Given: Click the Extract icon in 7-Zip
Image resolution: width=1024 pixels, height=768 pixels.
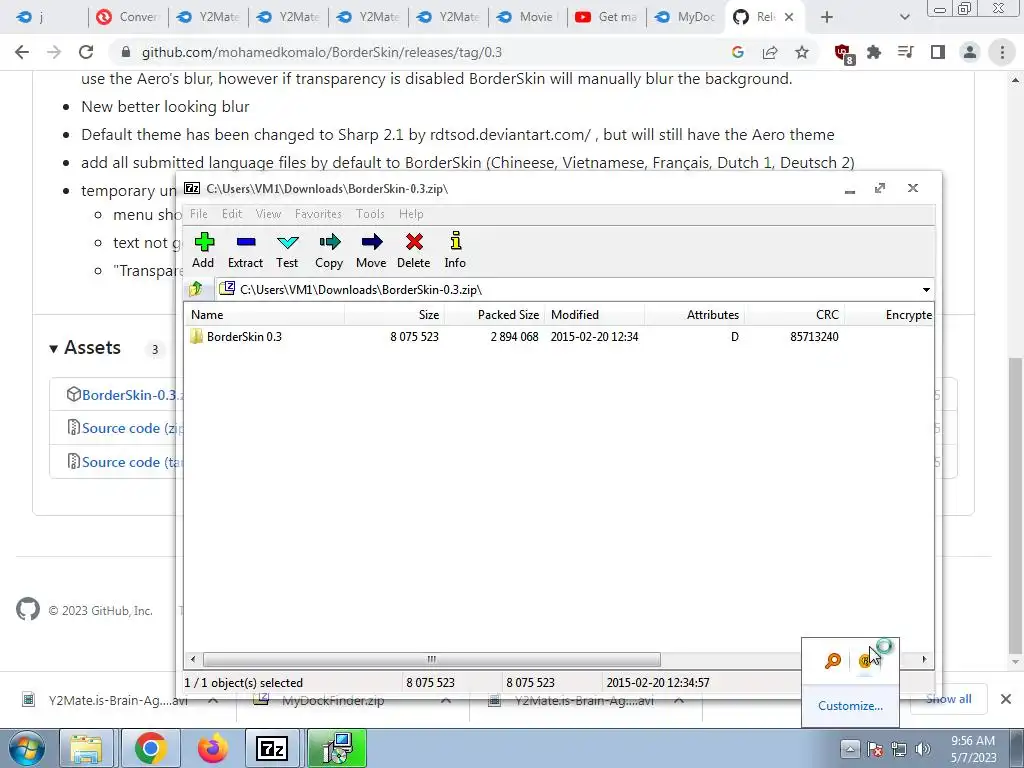Looking at the screenshot, I should pos(246,250).
